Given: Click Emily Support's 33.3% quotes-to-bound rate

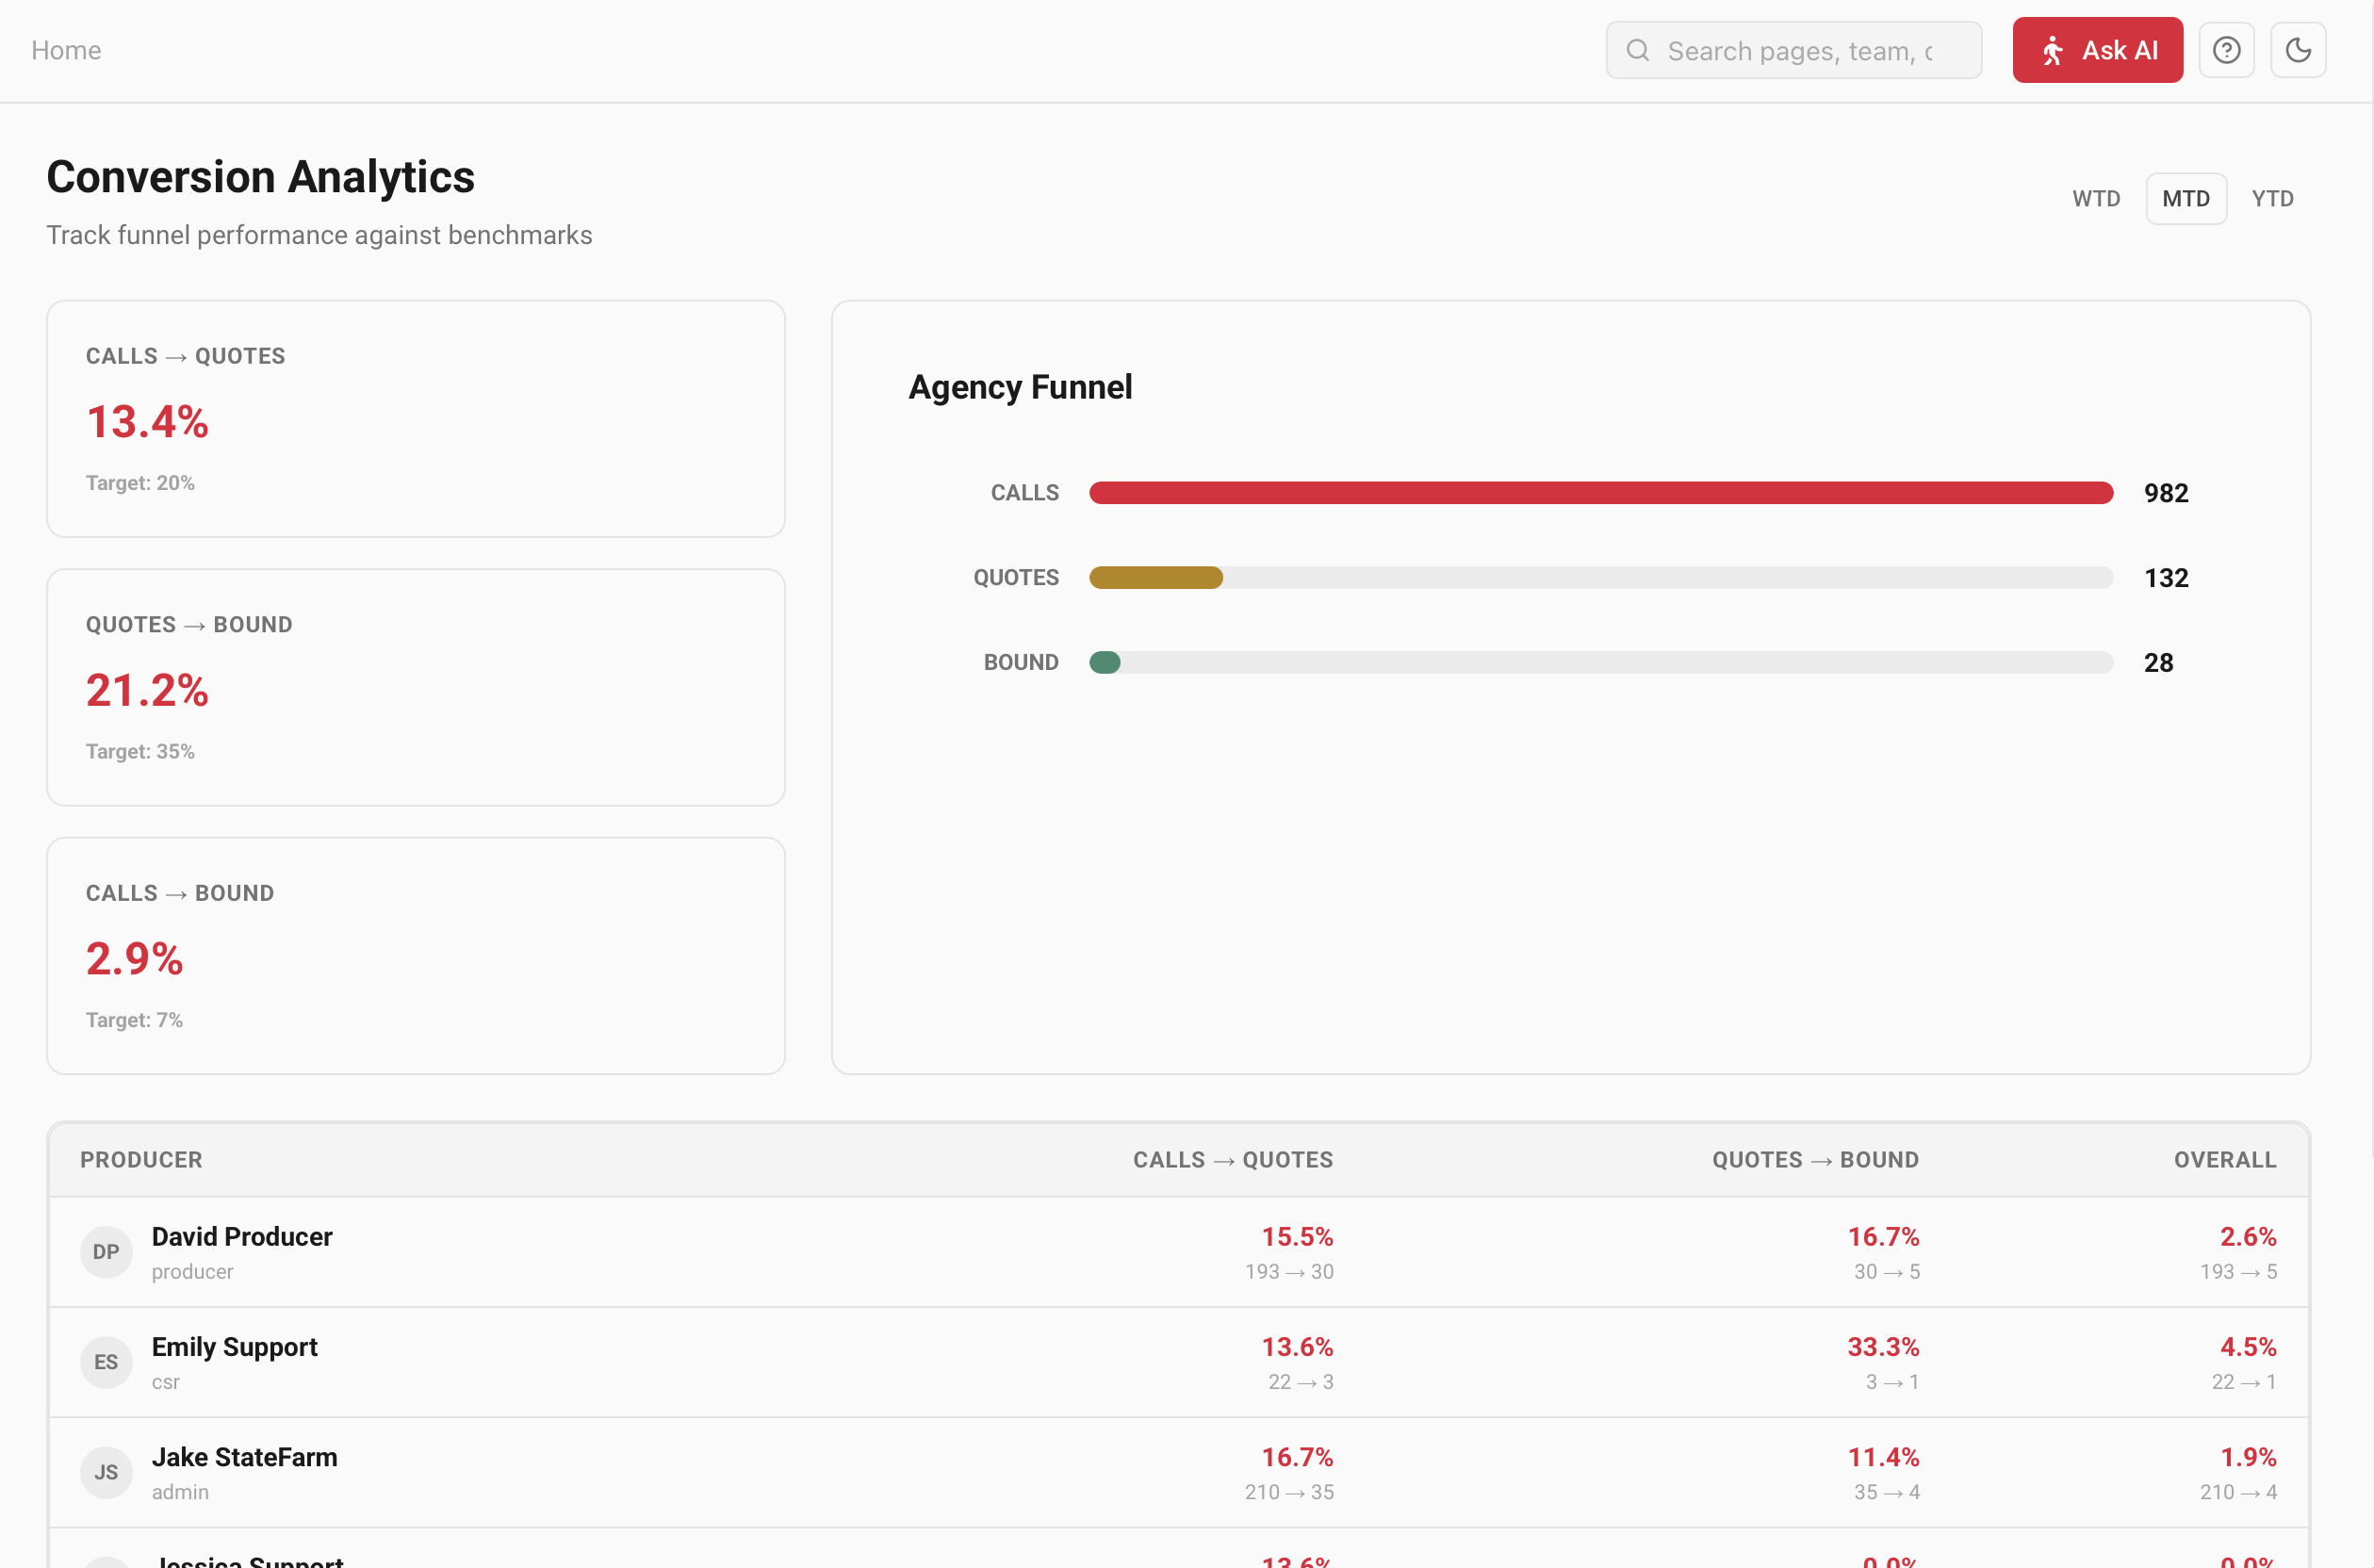Looking at the screenshot, I should [x=1883, y=1347].
